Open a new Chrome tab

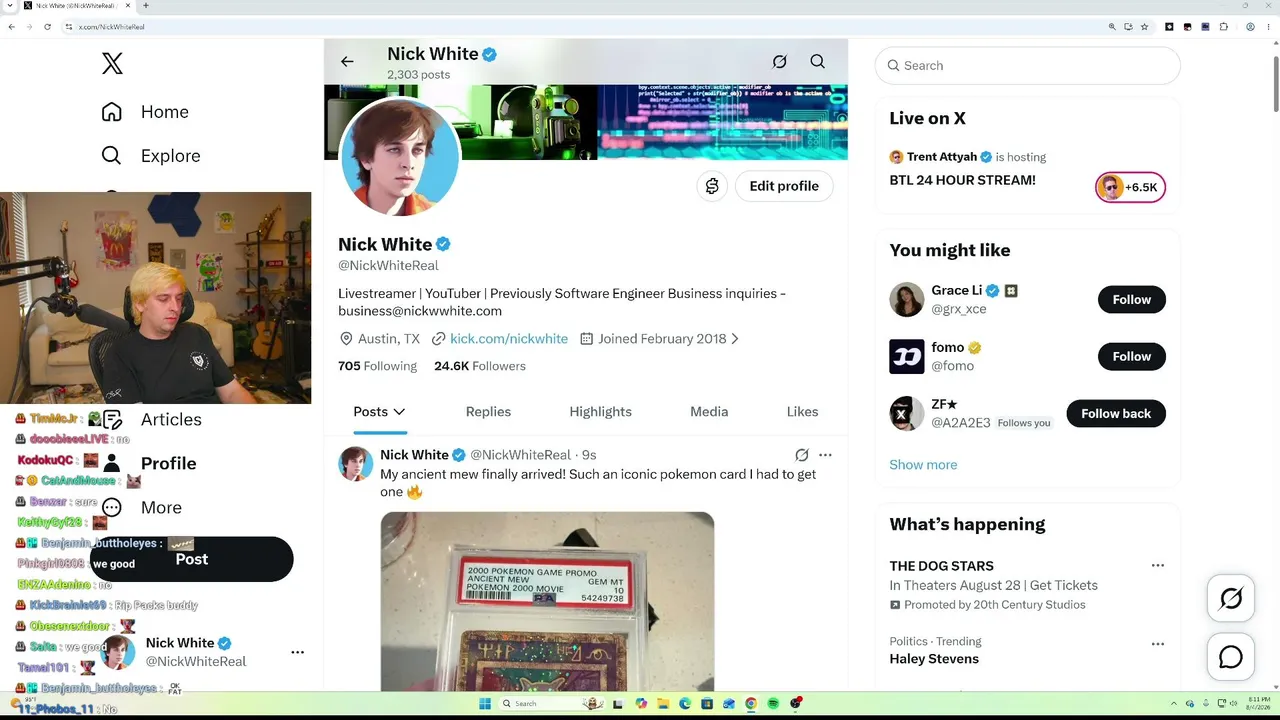[146, 6]
